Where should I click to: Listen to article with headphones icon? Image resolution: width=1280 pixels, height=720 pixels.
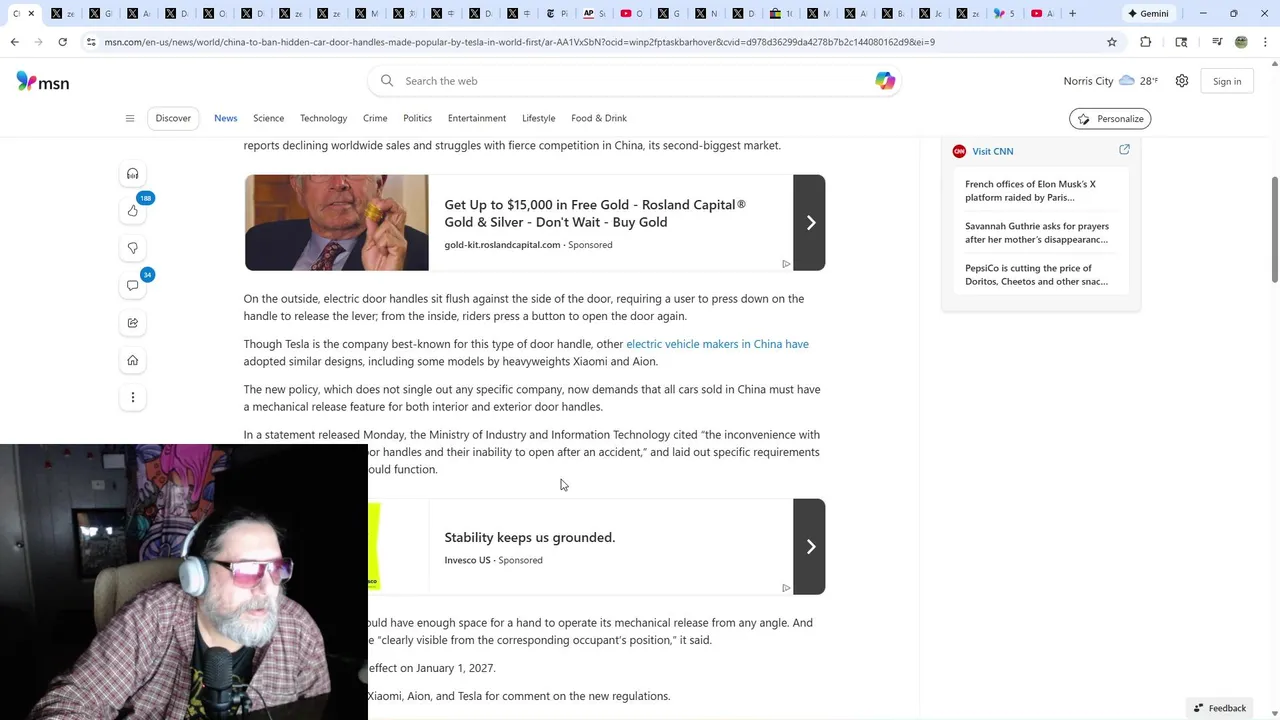(132, 173)
